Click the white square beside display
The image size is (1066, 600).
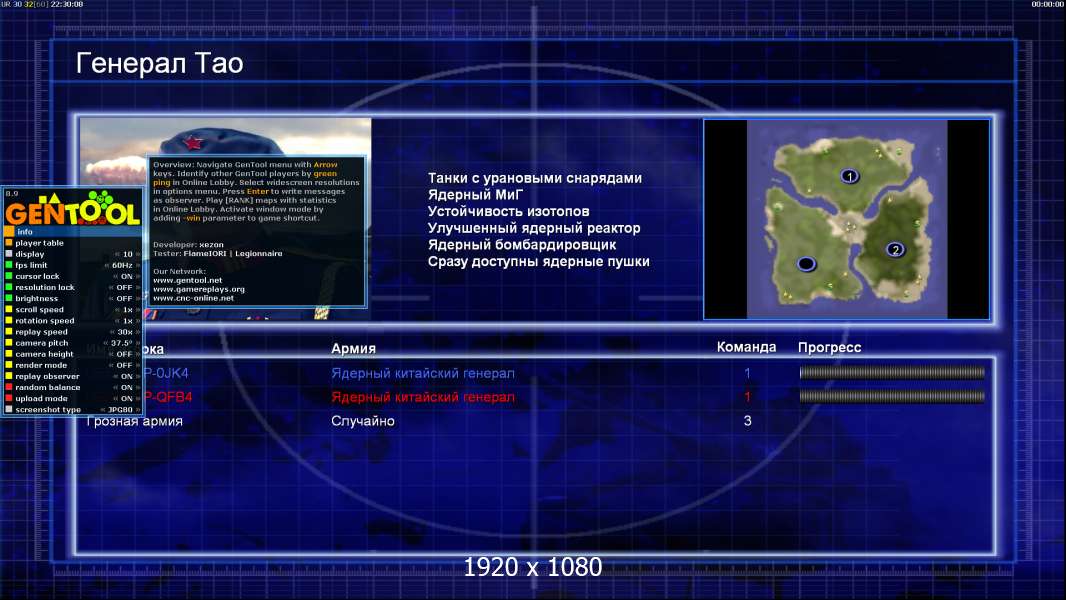point(9,254)
